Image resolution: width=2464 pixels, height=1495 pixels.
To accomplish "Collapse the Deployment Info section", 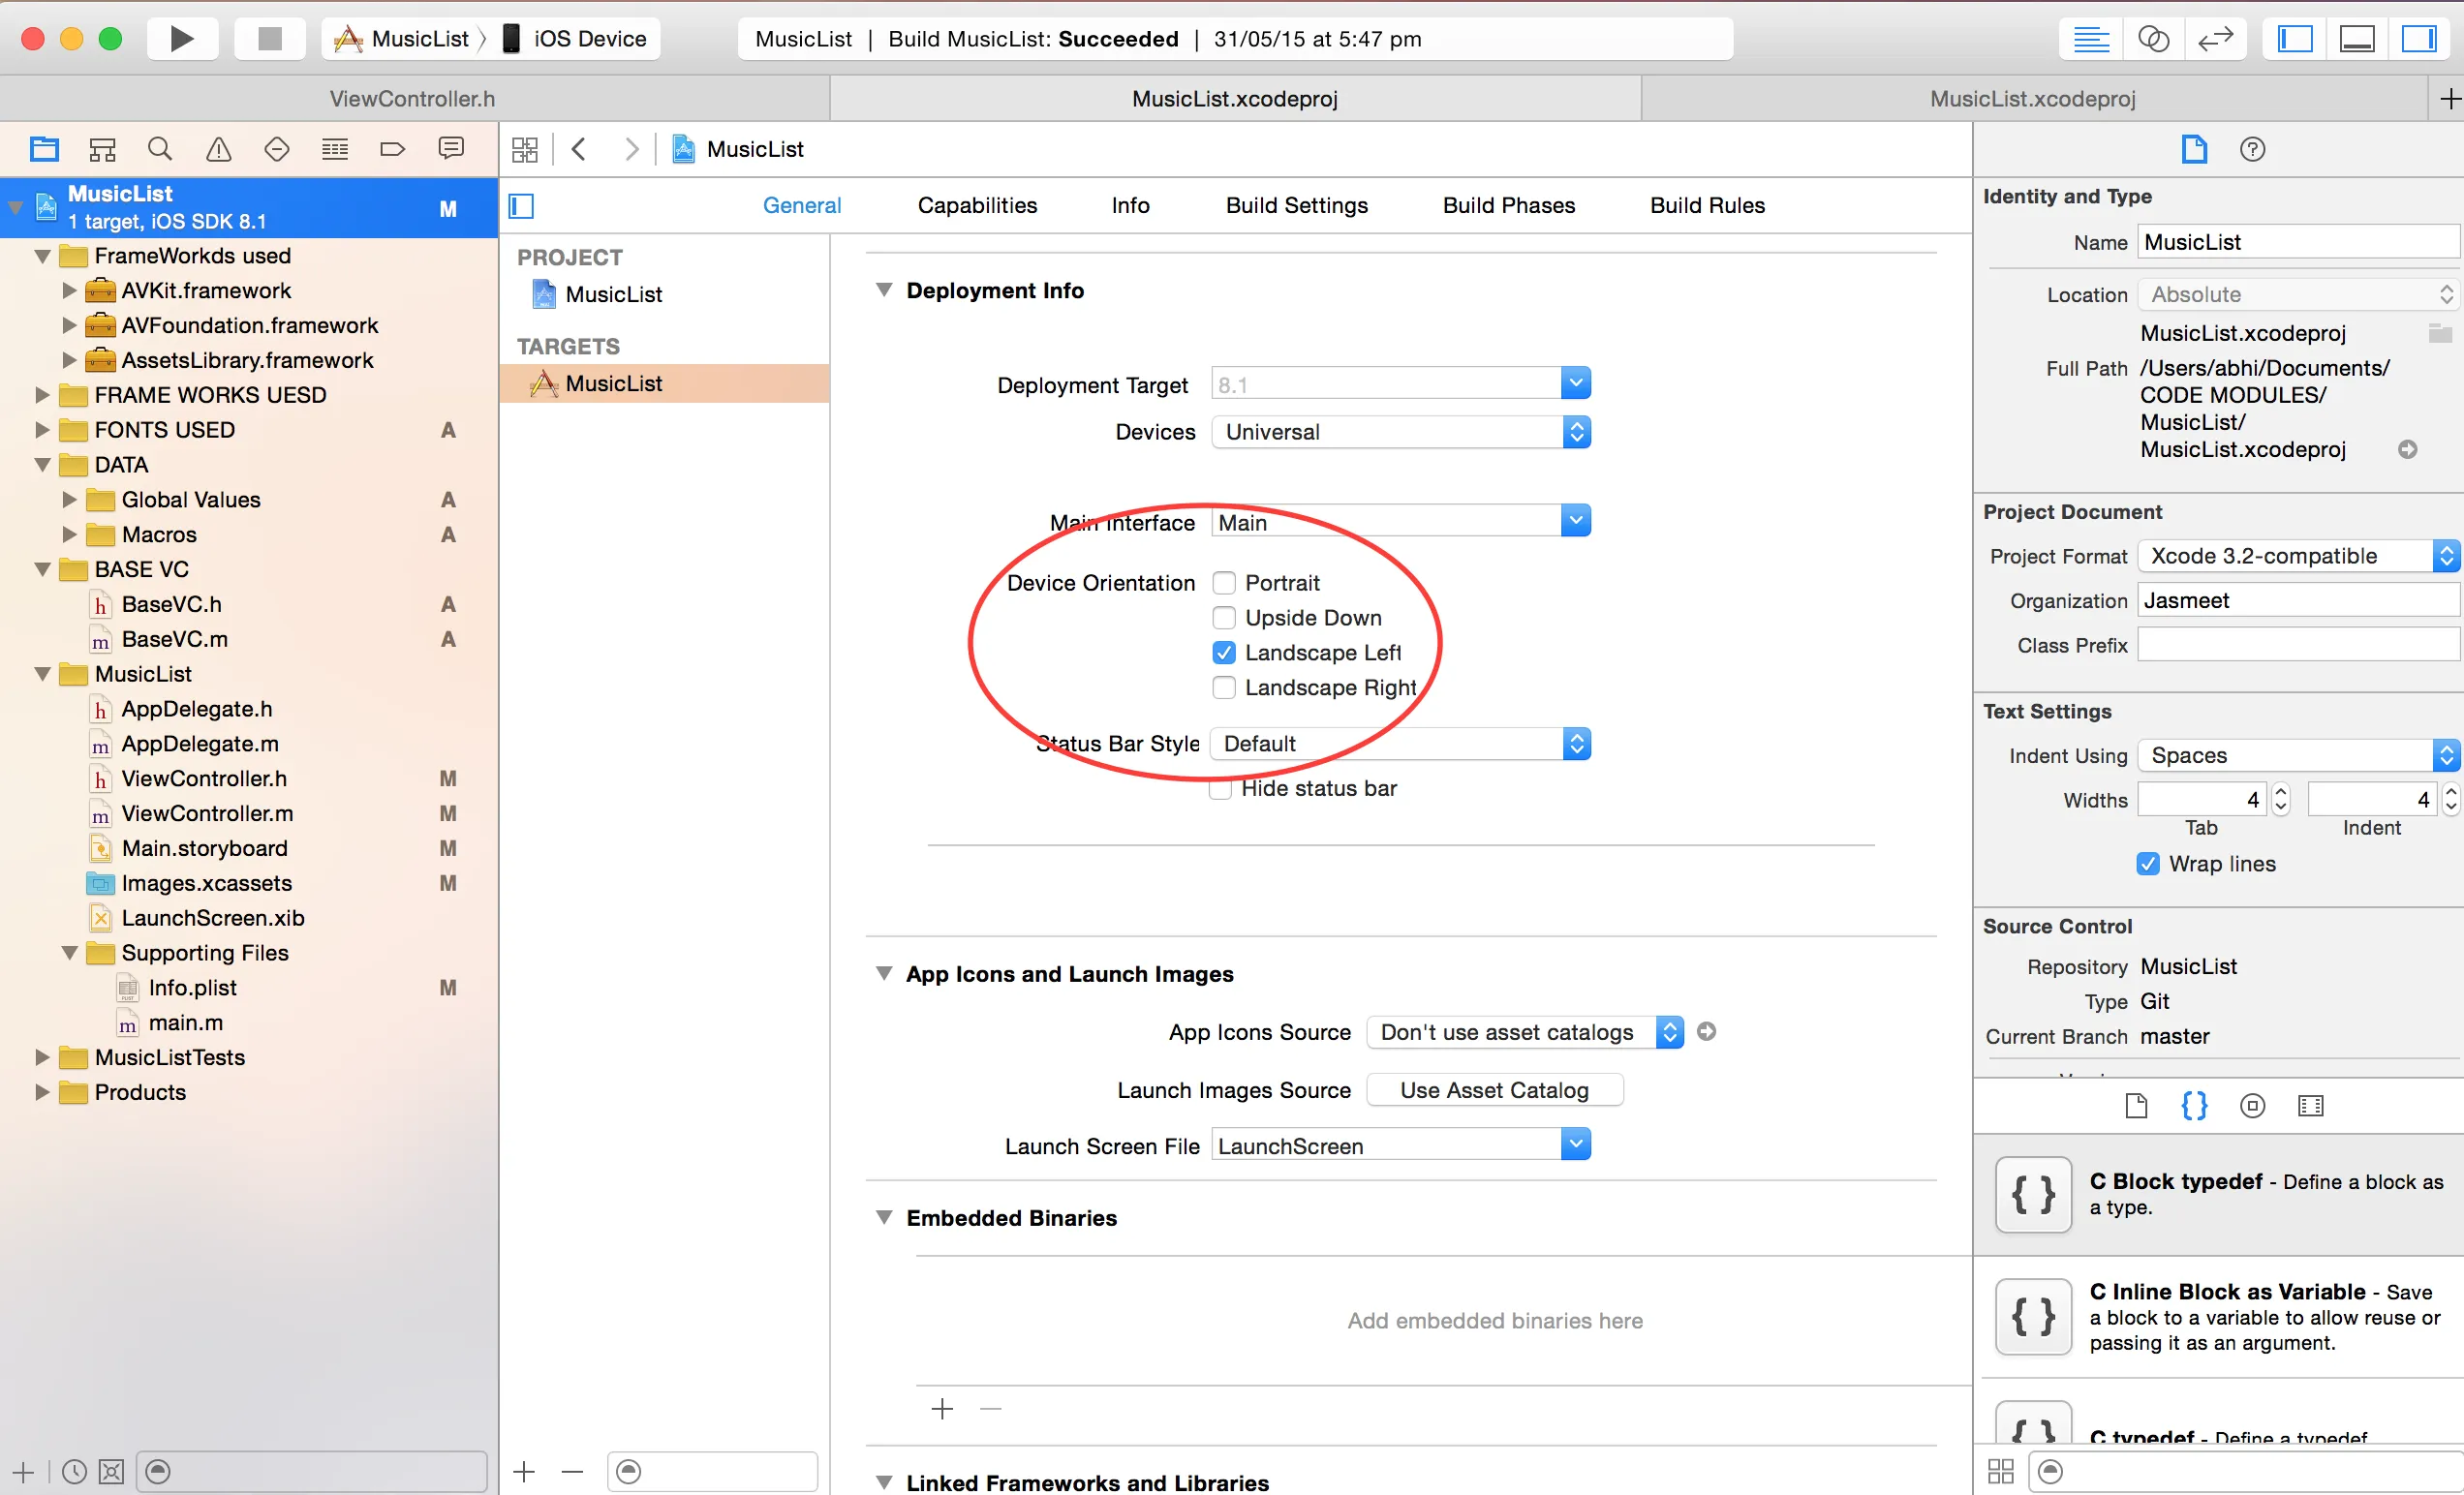I will [x=884, y=290].
